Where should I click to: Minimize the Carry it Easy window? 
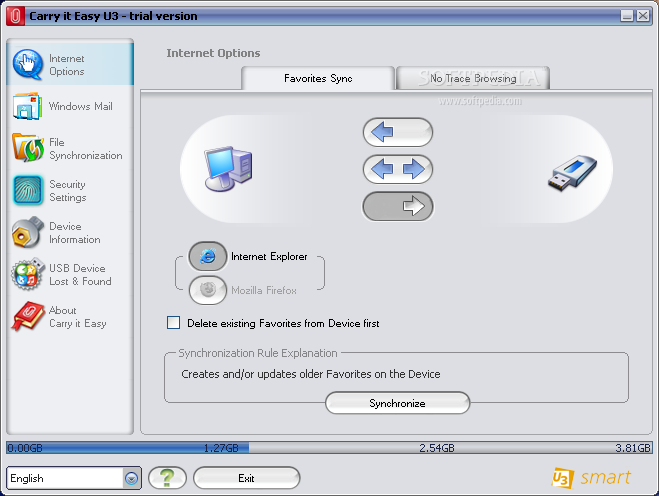(627, 16)
